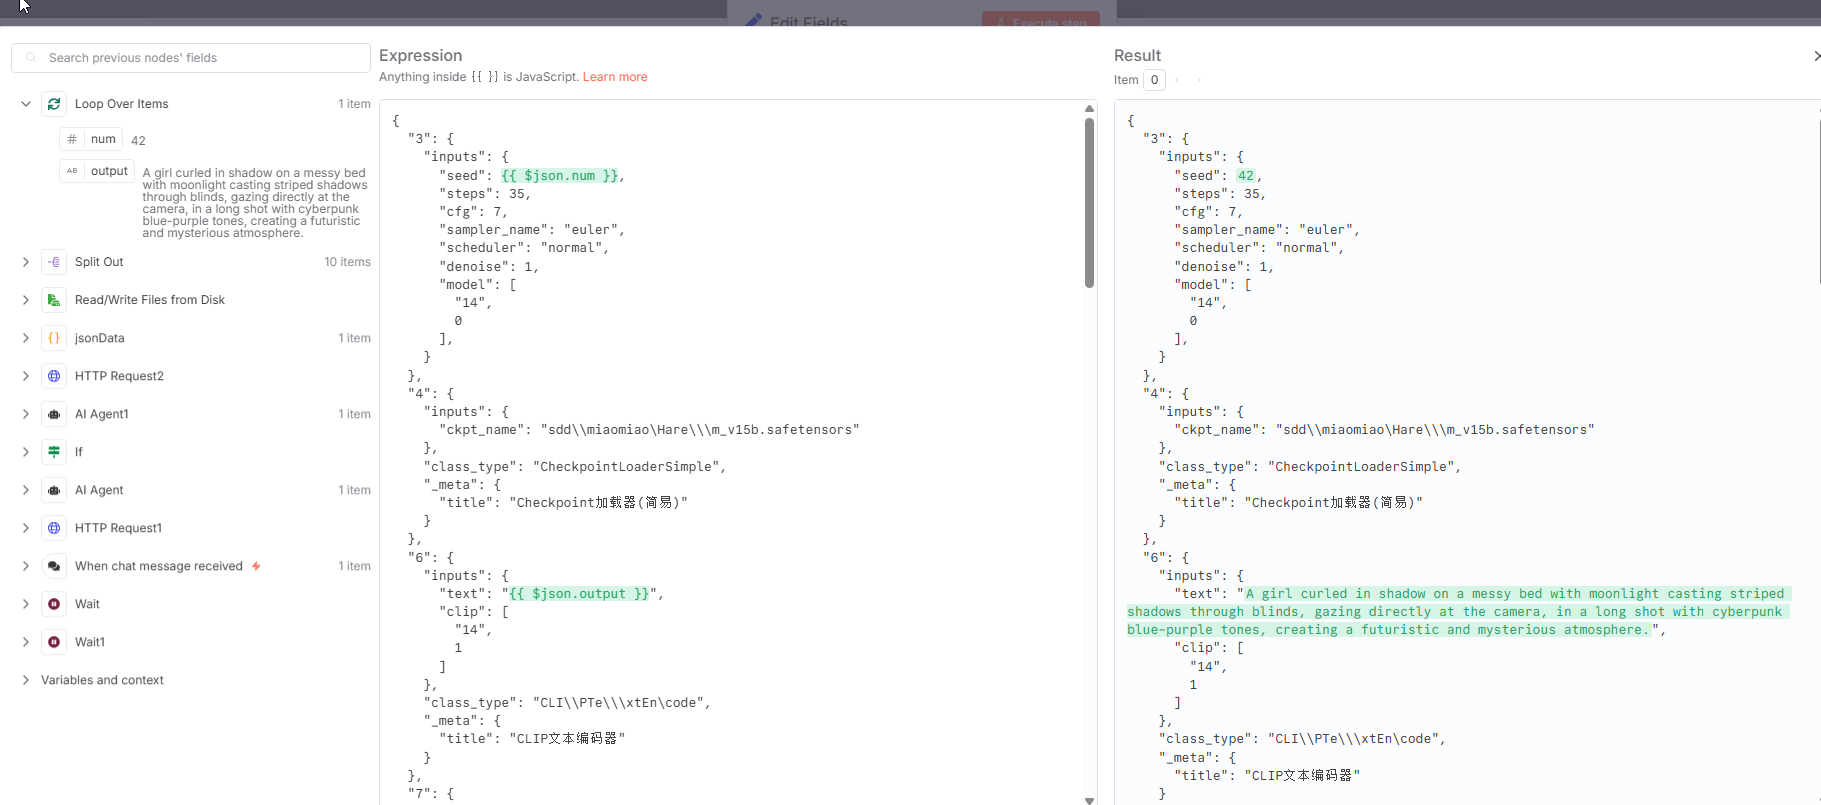Viewport: 1821px width, 805px height.
Task: Click the expression editor vertical scrollbar
Action: point(1089,203)
